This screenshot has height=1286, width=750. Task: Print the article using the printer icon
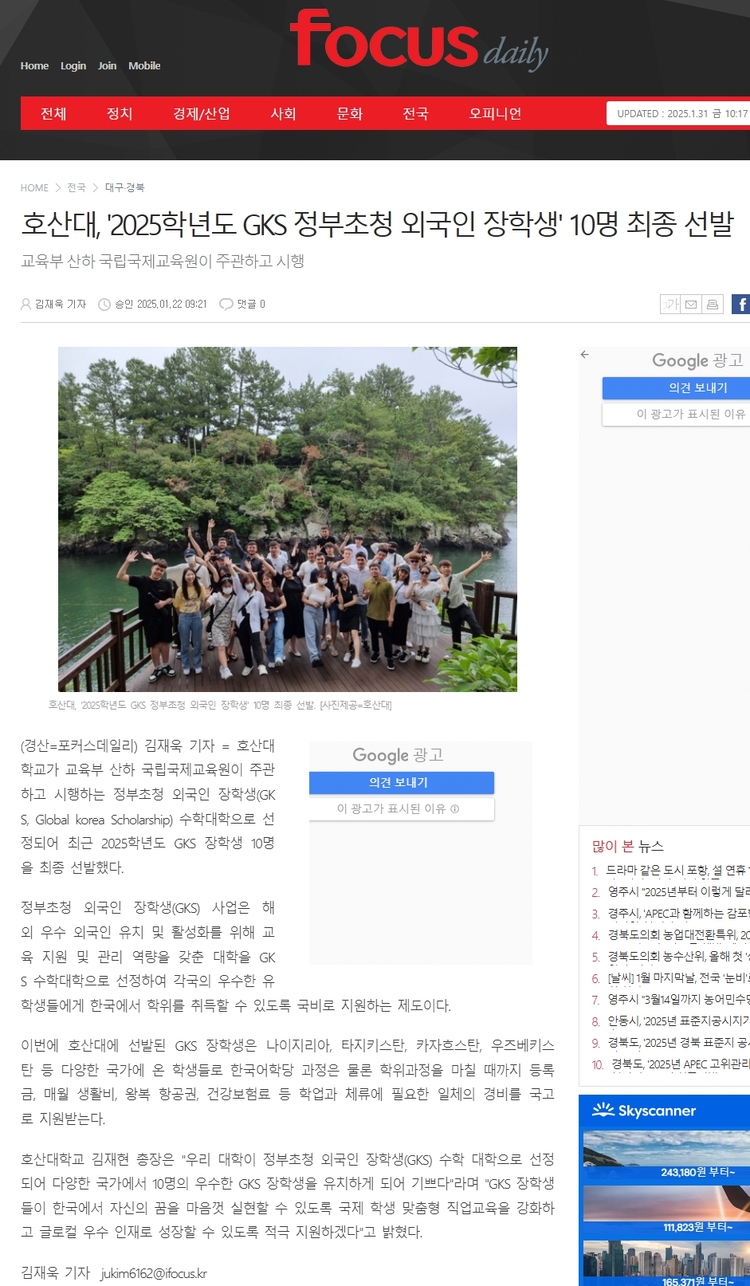pos(712,304)
